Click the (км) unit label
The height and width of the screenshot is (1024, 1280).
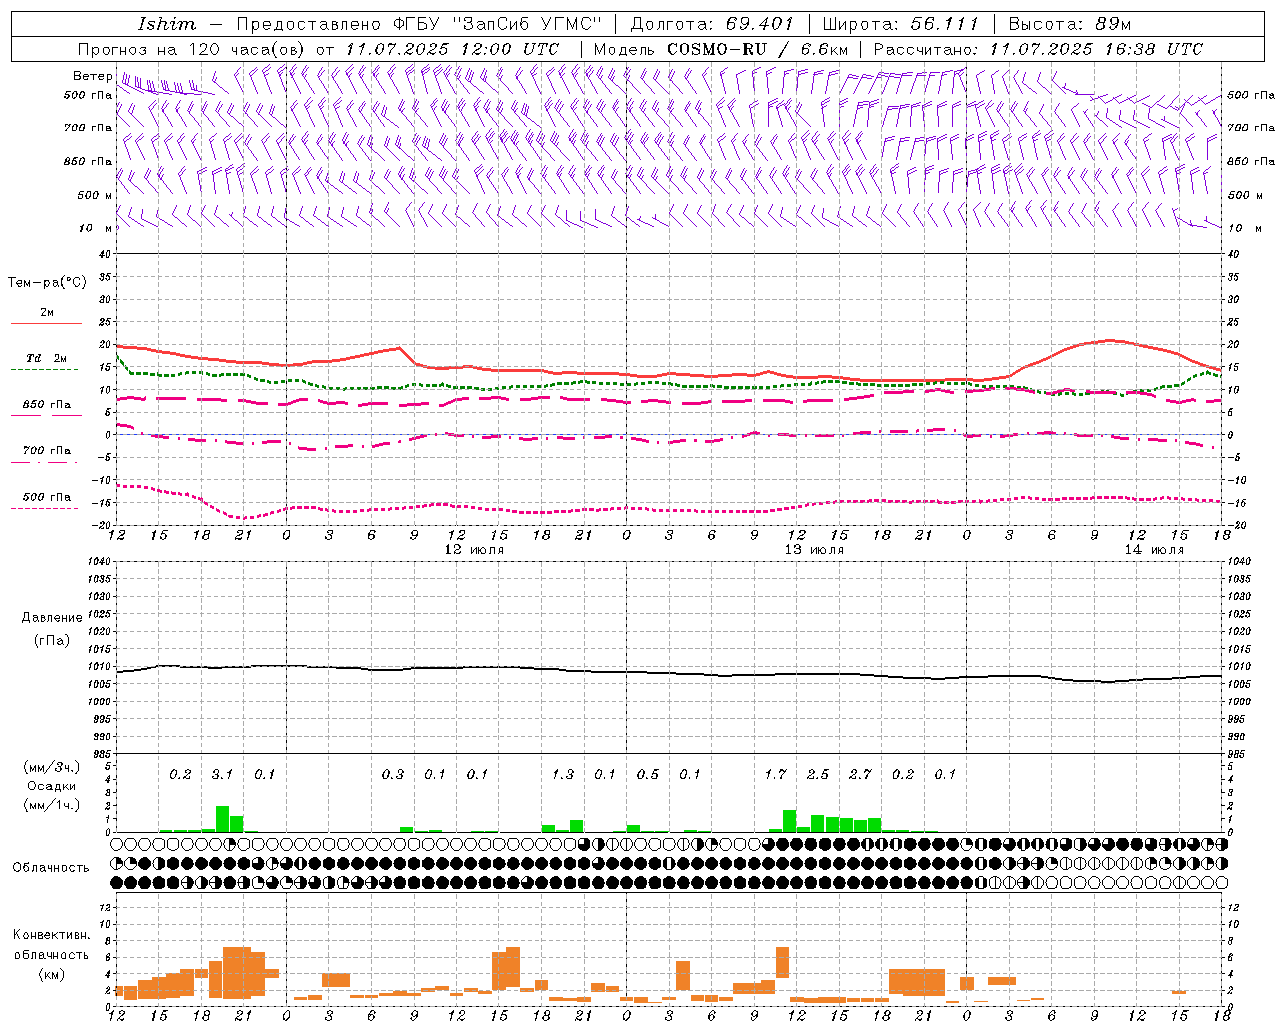[51, 974]
